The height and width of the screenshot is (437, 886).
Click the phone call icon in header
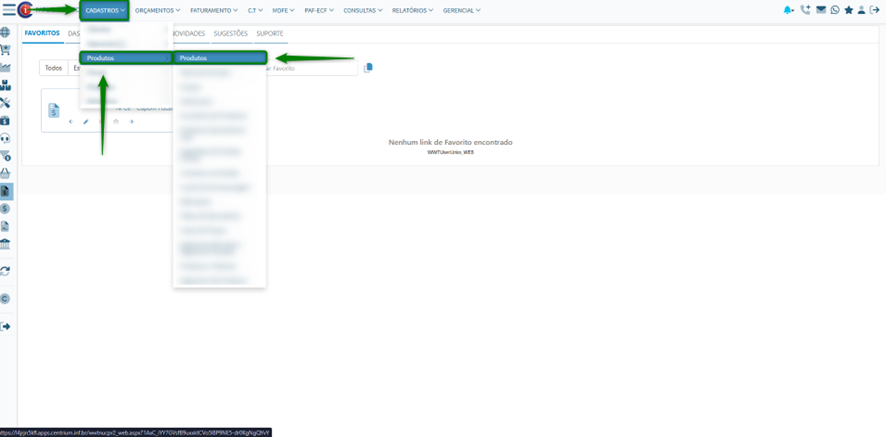pos(806,10)
